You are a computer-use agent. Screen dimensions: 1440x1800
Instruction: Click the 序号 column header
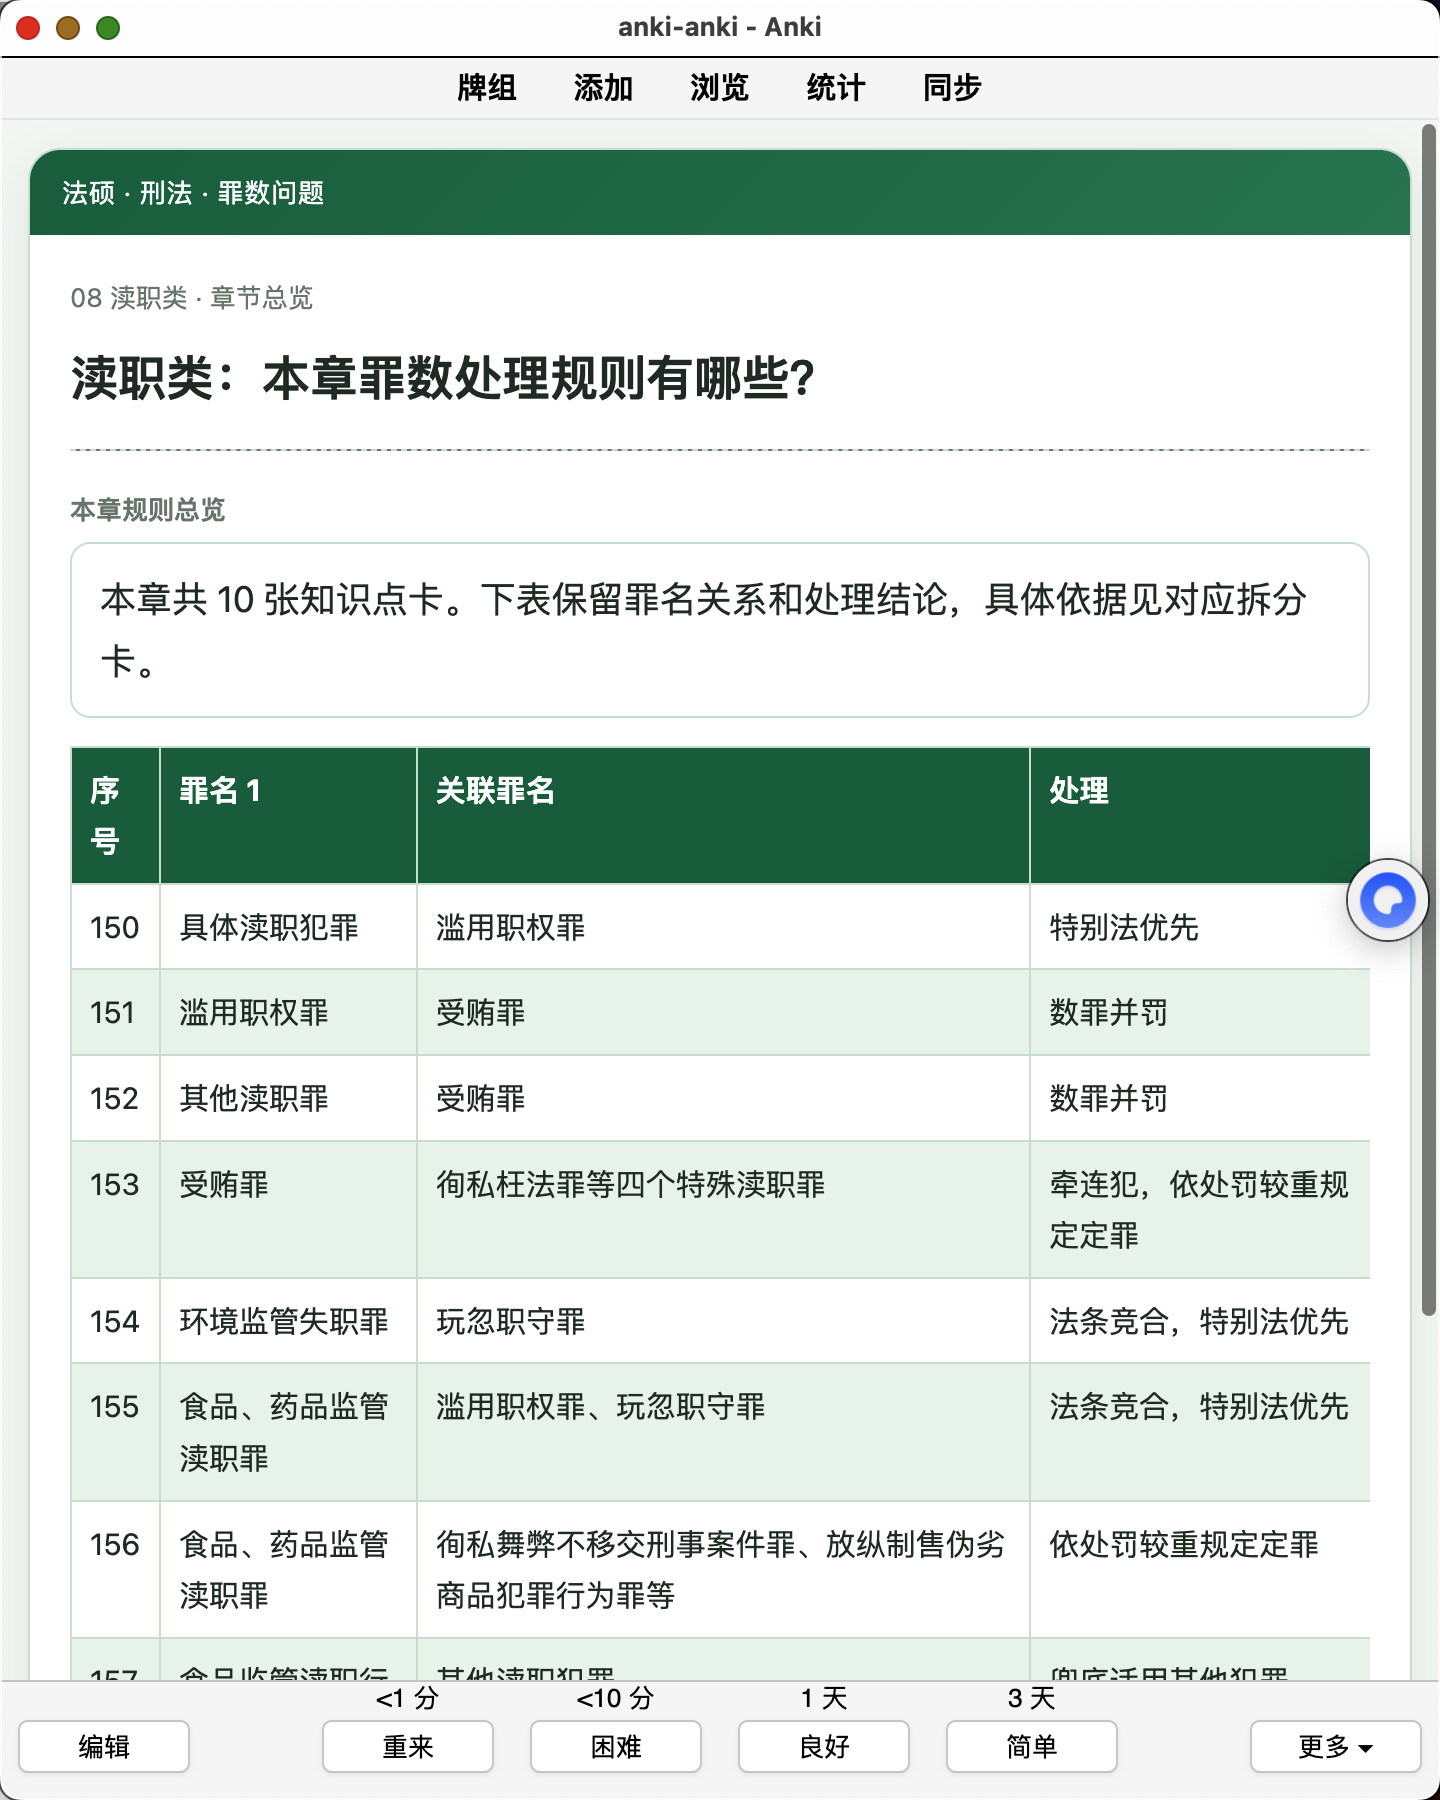pyautogui.click(x=115, y=816)
